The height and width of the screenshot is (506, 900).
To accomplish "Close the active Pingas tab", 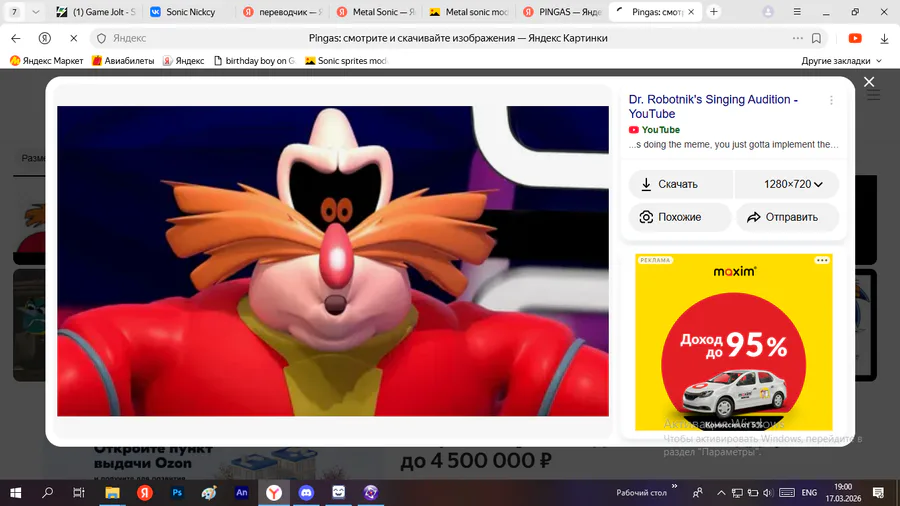I will (x=691, y=11).
